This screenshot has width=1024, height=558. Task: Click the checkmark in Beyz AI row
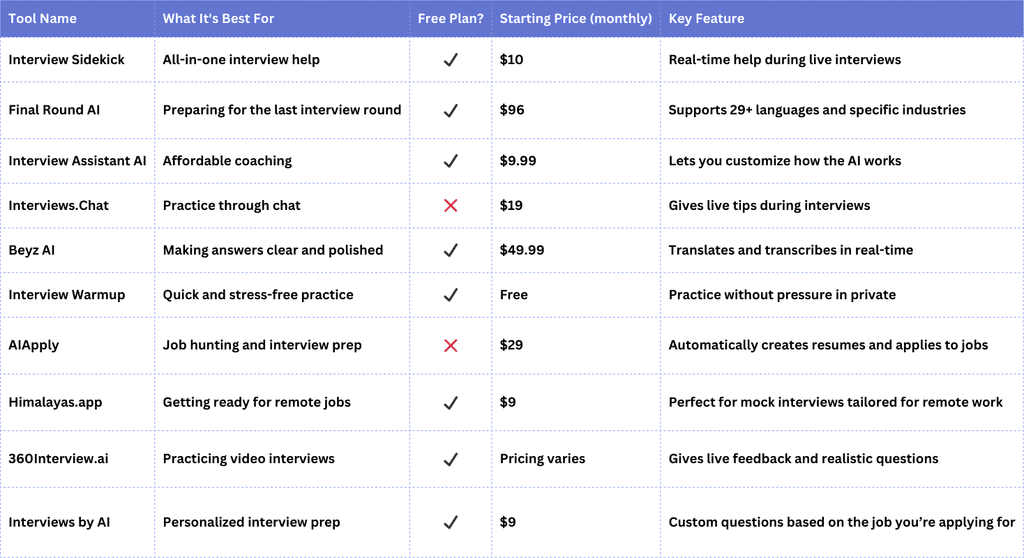click(x=450, y=250)
